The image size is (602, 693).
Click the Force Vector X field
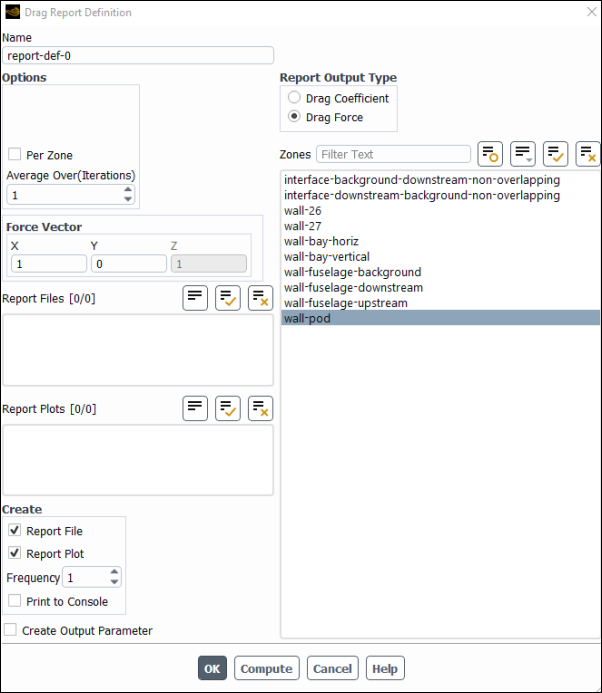[49, 264]
